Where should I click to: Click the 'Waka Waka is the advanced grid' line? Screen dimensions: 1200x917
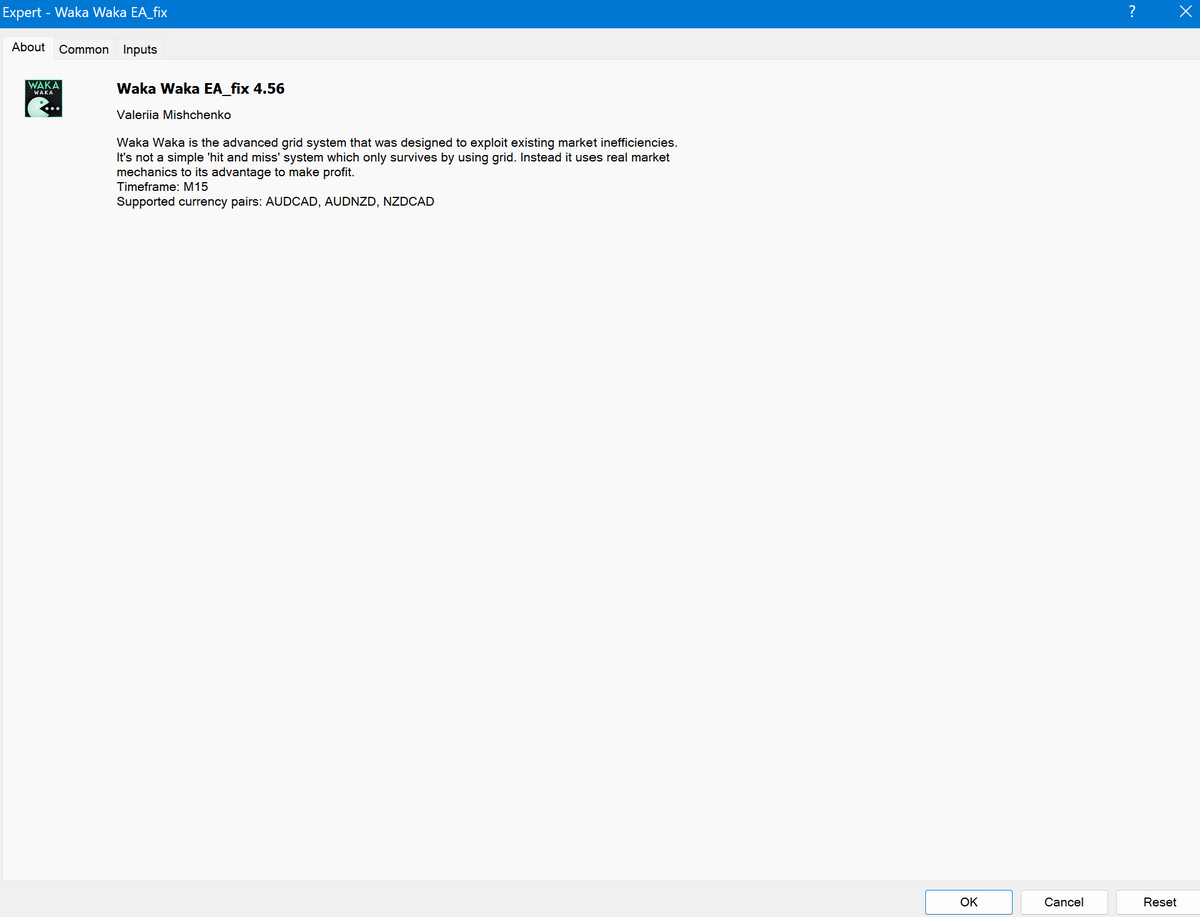[396, 143]
